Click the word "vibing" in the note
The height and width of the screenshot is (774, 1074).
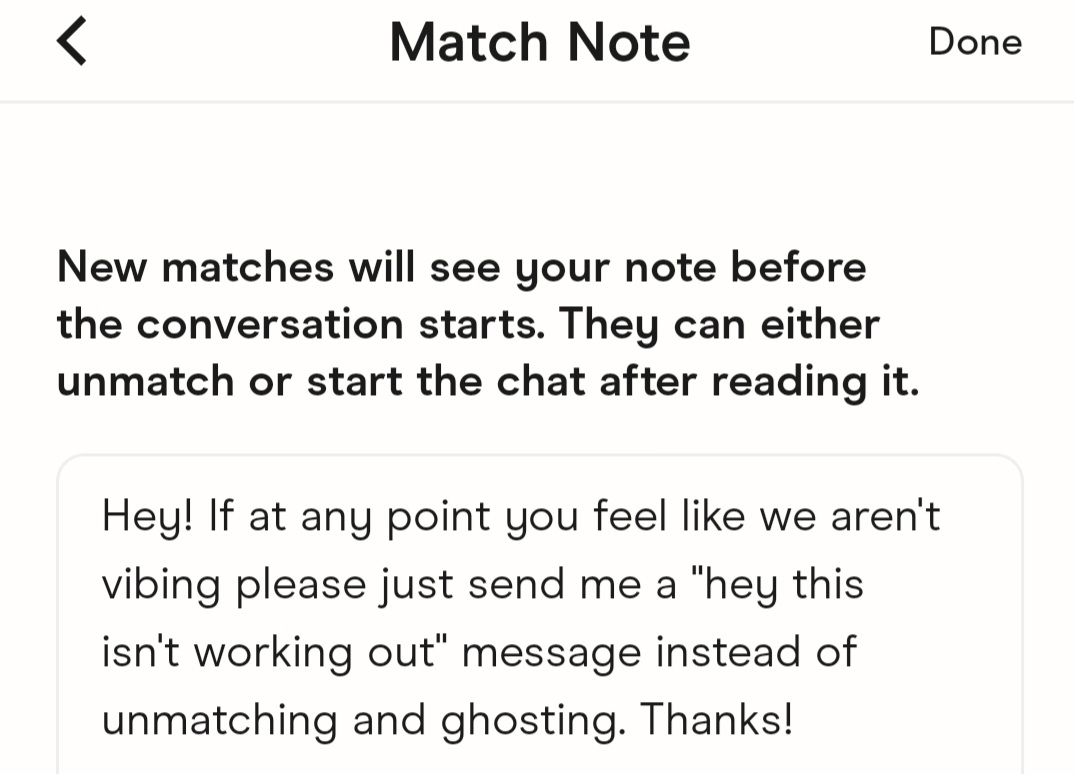162,585
